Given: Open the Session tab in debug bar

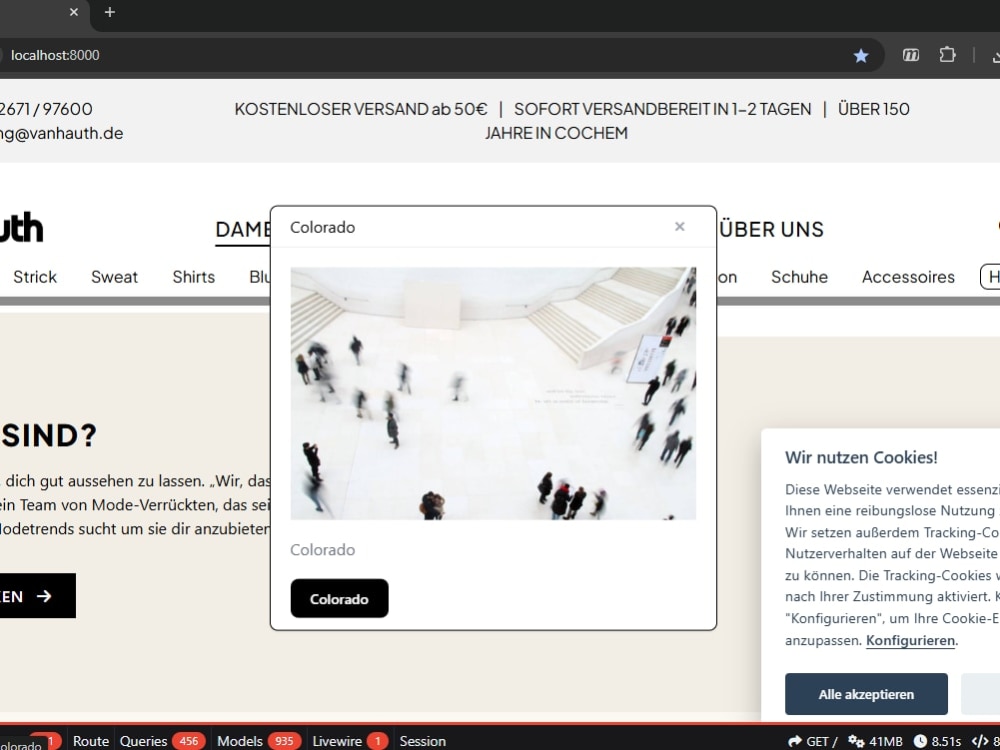Looking at the screenshot, I should (422, 741).
